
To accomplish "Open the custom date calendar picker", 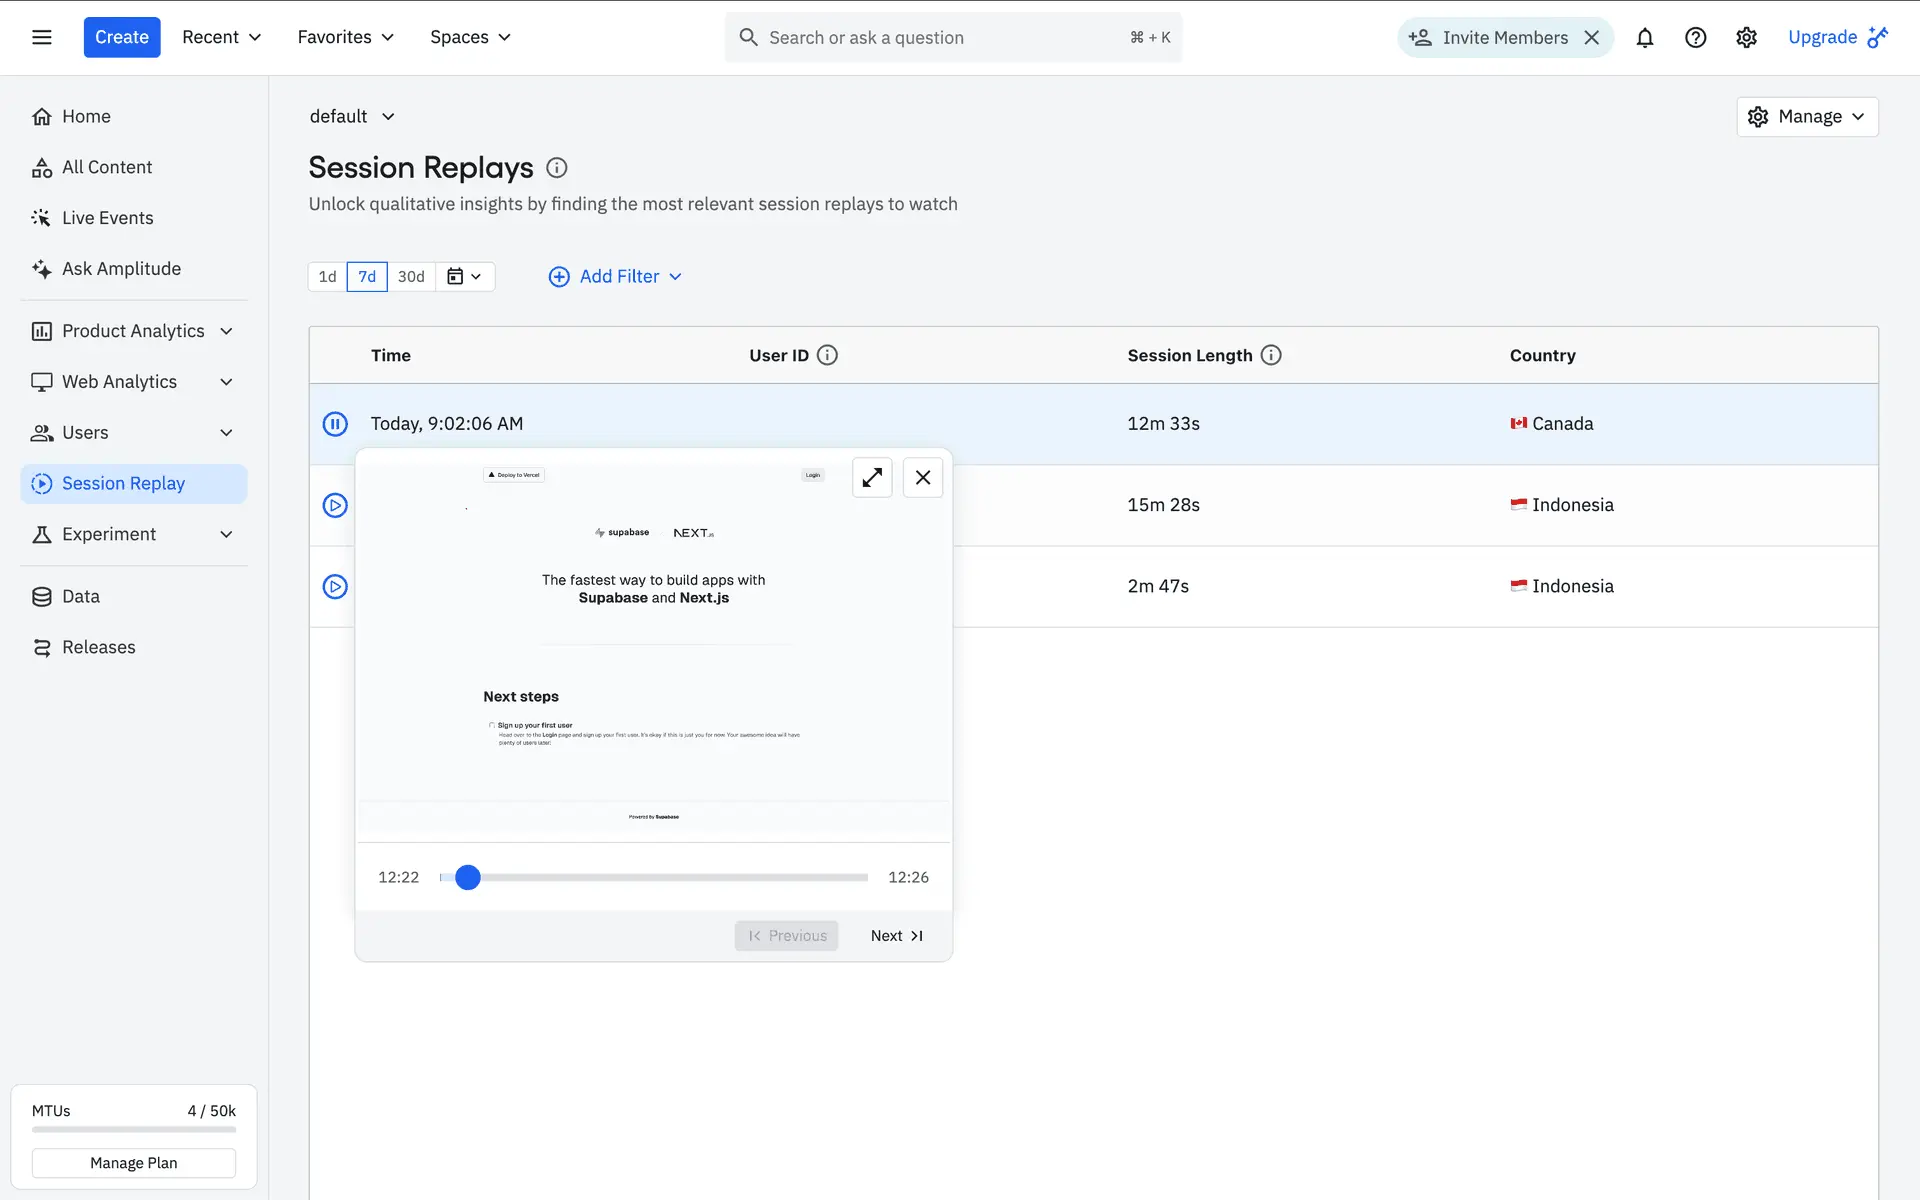I will click(464, 277).
